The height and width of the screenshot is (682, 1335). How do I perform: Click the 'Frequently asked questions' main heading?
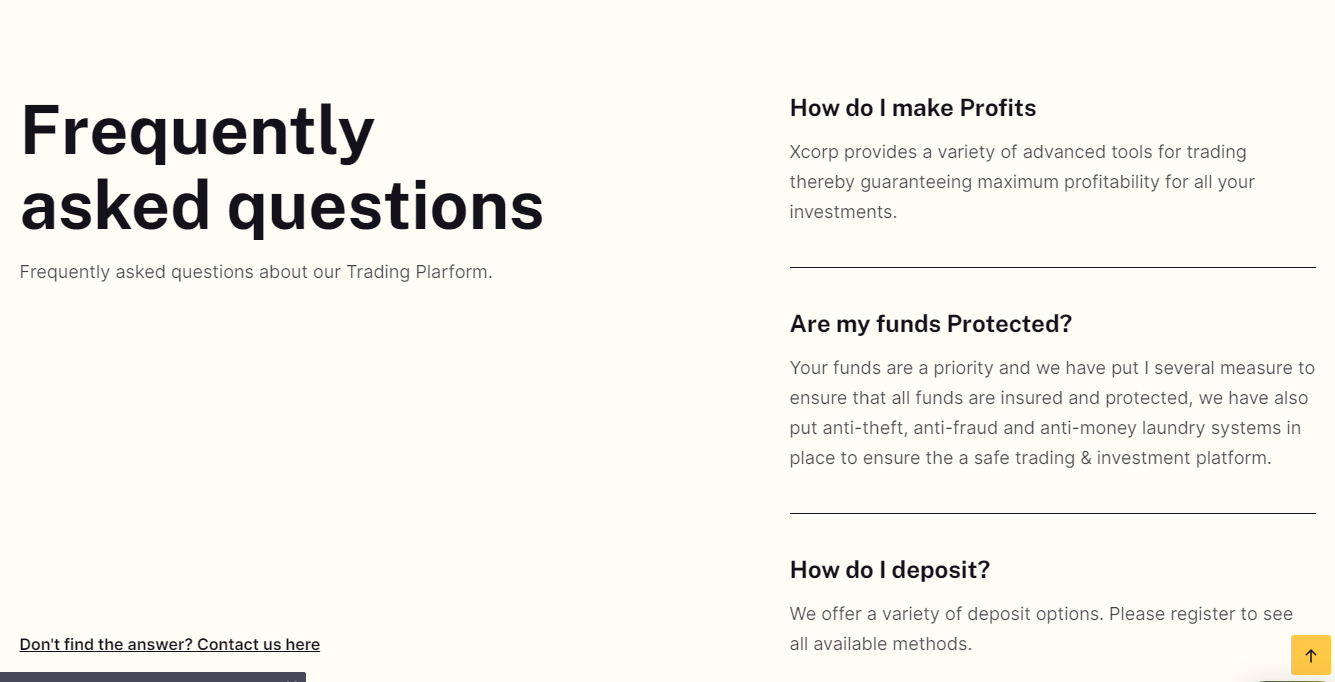click(x=282, y=168)
